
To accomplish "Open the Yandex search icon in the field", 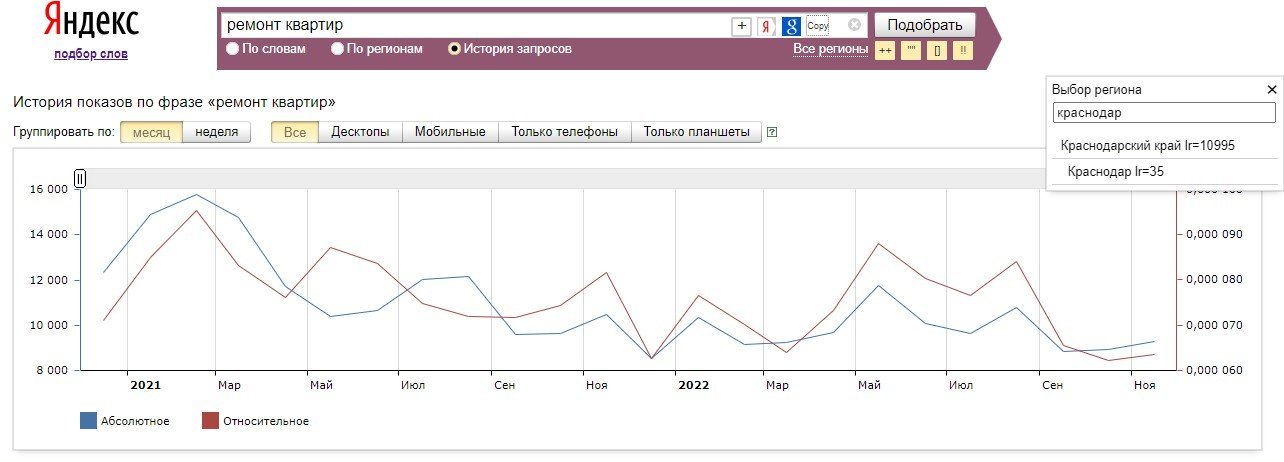I will point(767,26).
